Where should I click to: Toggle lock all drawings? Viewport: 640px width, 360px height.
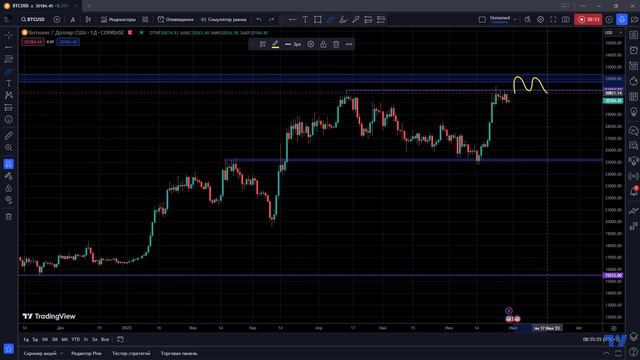9,188
